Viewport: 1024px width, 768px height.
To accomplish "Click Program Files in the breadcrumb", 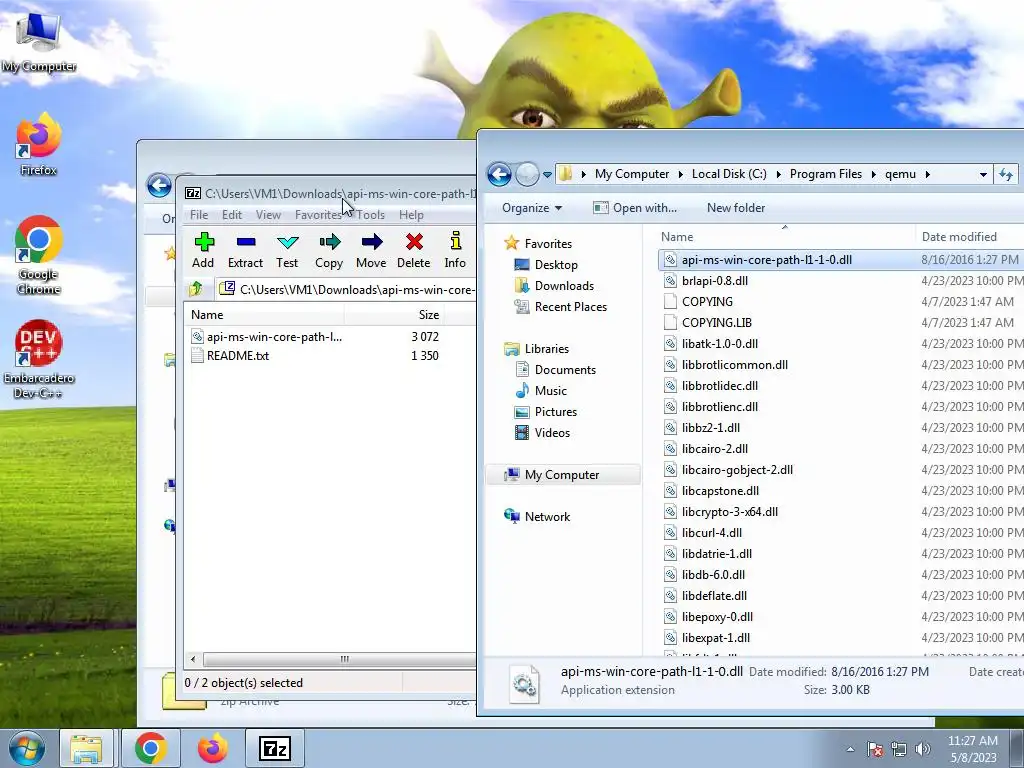I will 825,174.
